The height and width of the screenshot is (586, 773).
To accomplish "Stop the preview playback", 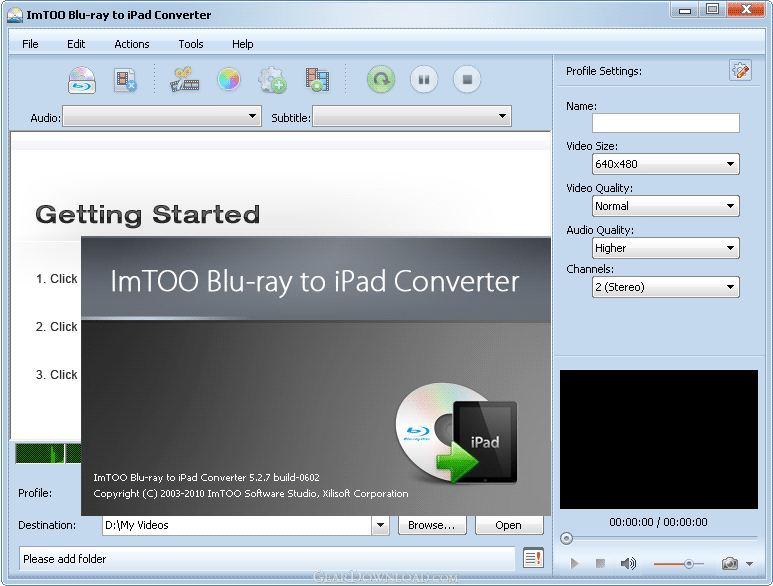I will tap(600, 563).
